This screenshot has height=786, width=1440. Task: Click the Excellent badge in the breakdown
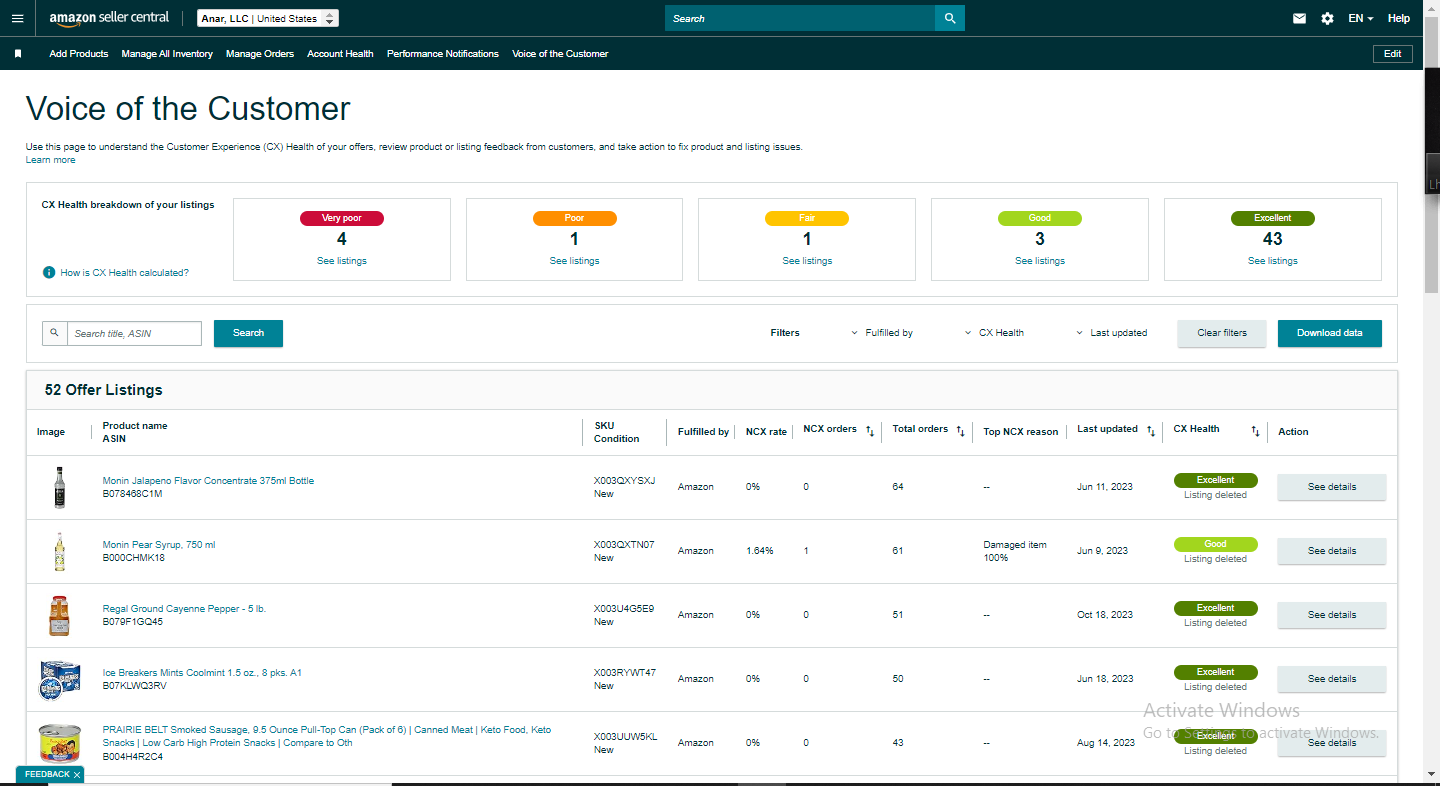(1273, 218)
